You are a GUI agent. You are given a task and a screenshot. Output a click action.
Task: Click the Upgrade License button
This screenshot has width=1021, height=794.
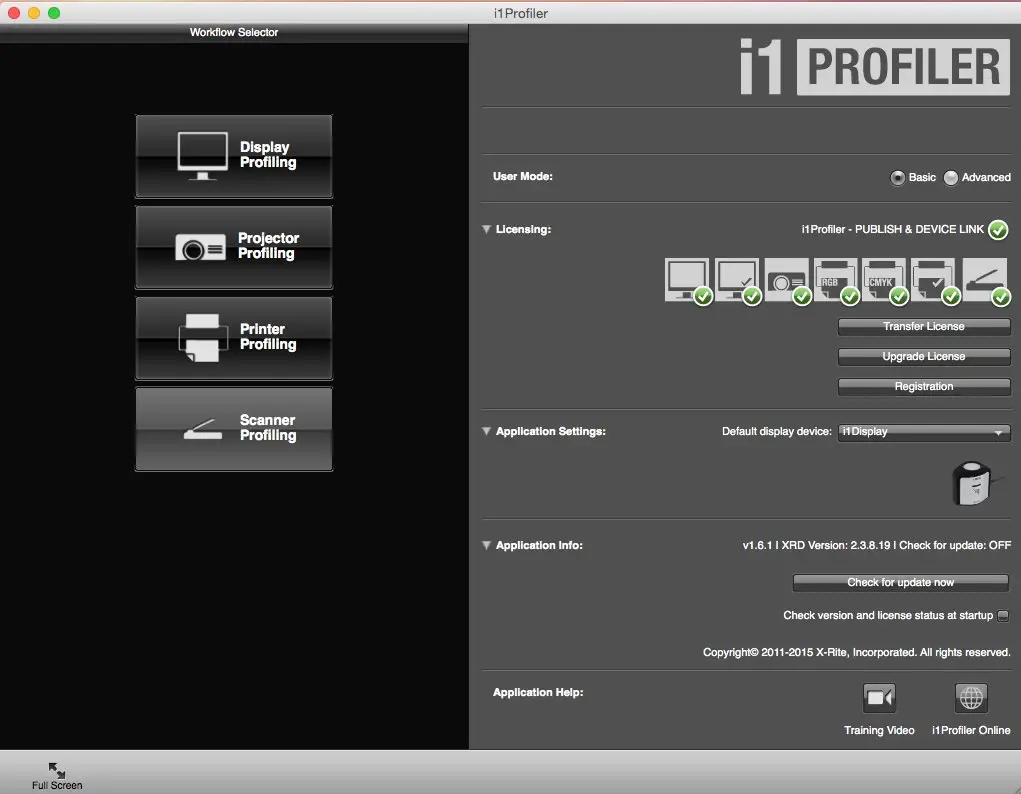pos(924,356)
